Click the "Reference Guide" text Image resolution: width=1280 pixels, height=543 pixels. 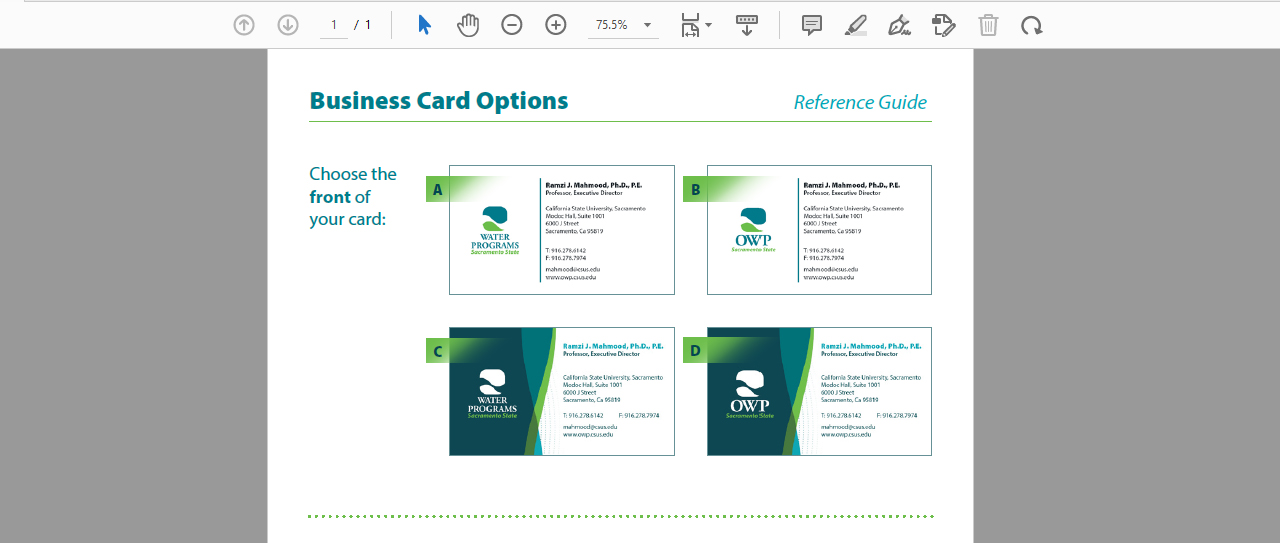(860, 102)
